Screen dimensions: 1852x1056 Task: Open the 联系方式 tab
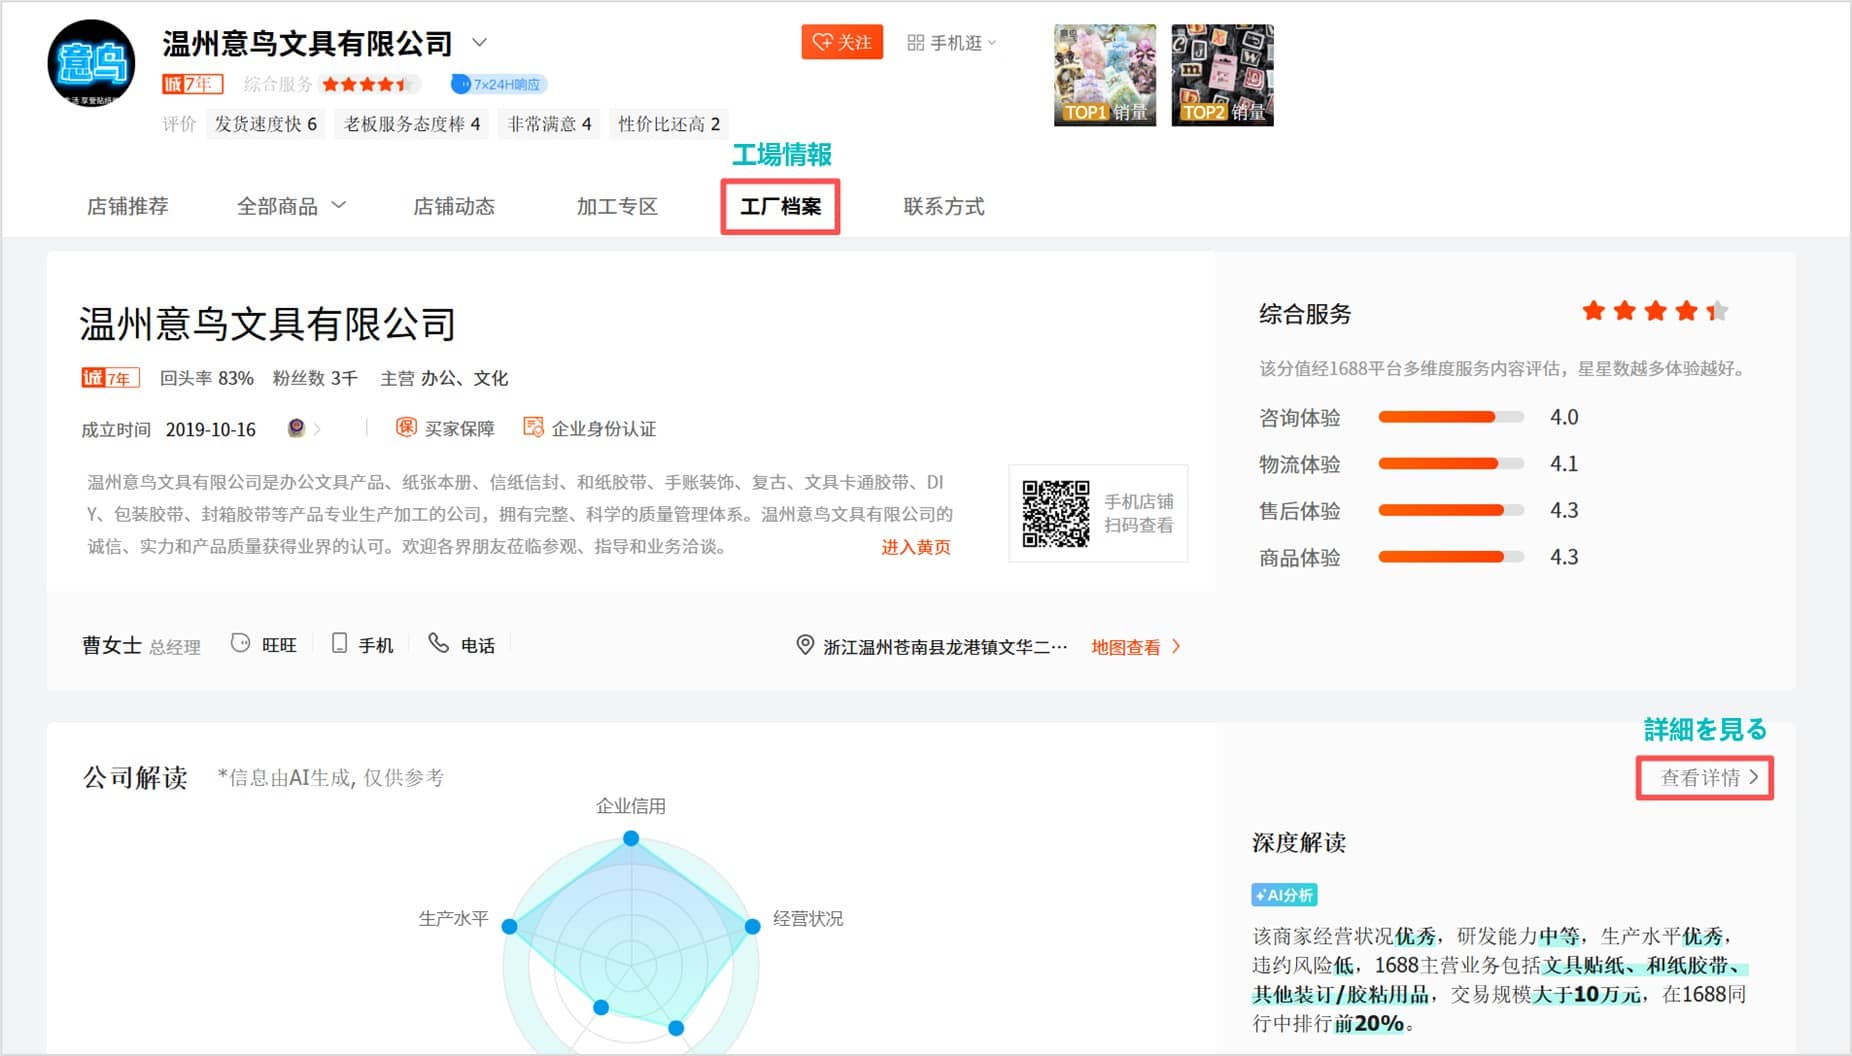coord(943,206)
